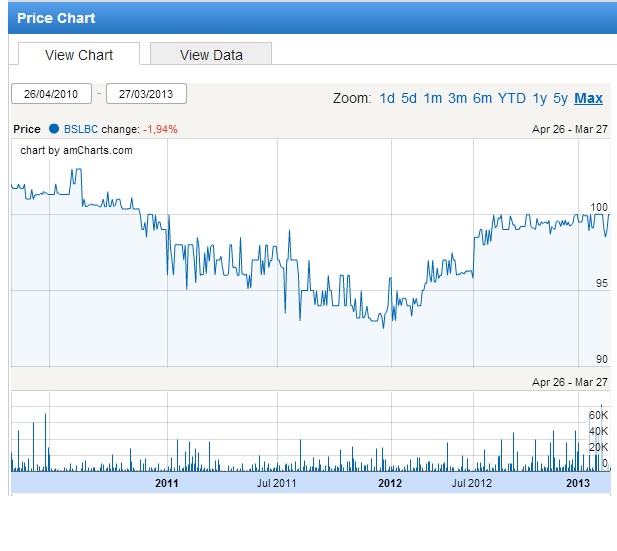Click the Price Chart header title
Image resolution: width=617 pixels, height=551 pixels.
[56, 18]
